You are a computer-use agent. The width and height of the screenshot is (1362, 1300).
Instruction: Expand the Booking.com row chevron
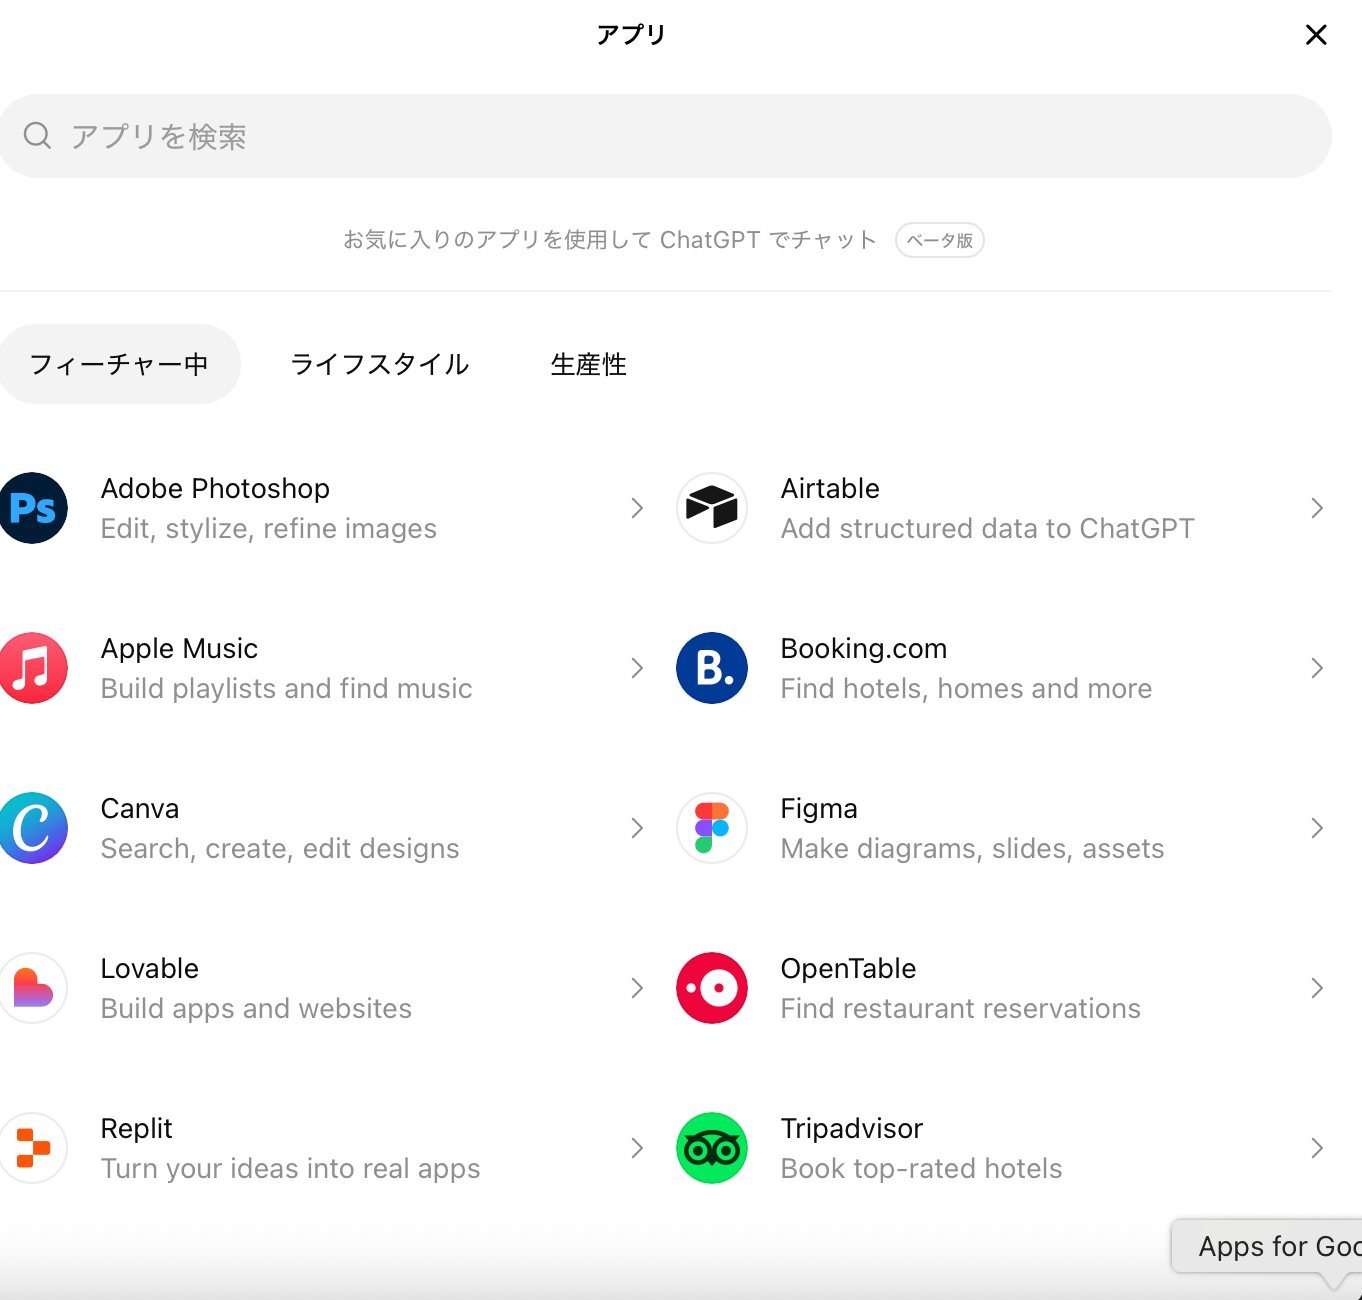pyautogui.click(x=1317, y=668)
